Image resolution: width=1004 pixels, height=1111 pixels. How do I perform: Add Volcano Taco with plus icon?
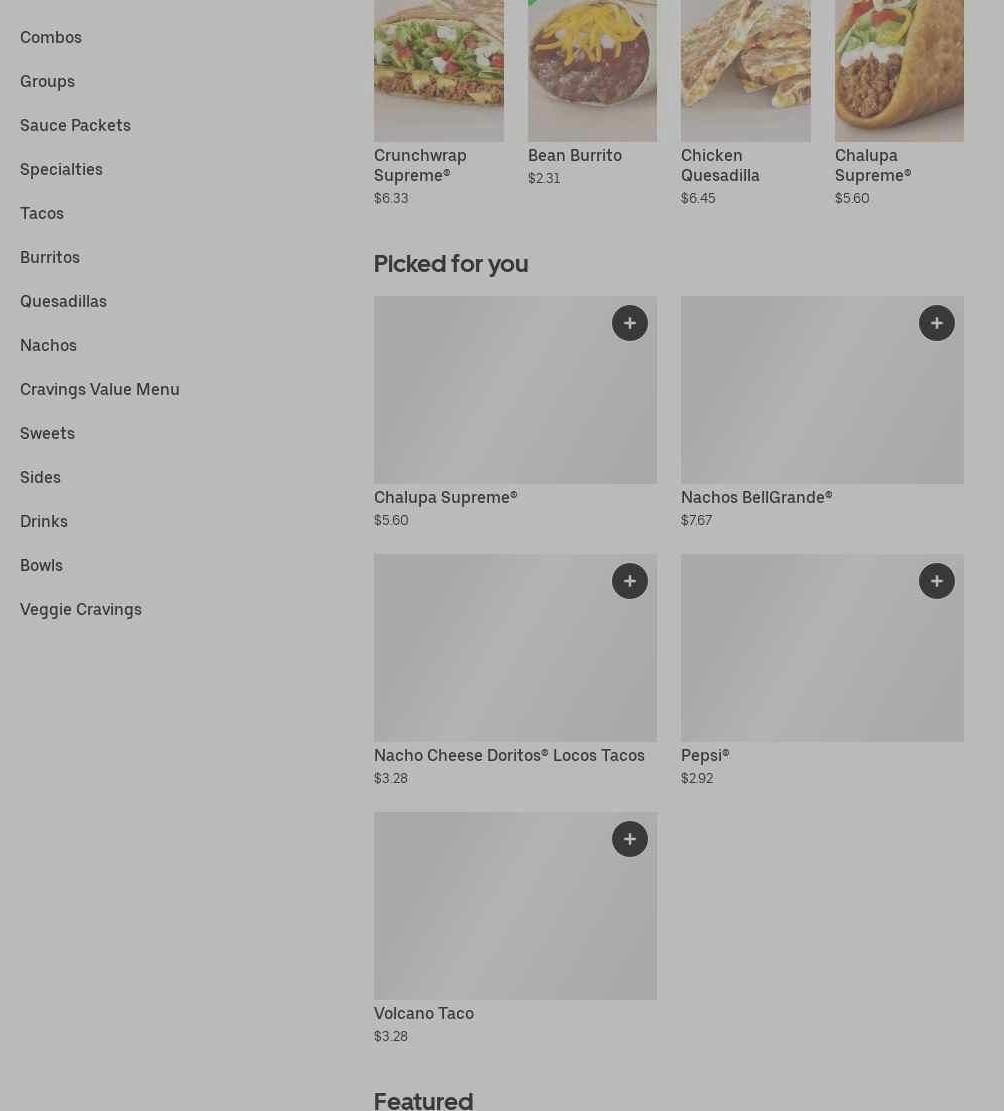[630, 839]
